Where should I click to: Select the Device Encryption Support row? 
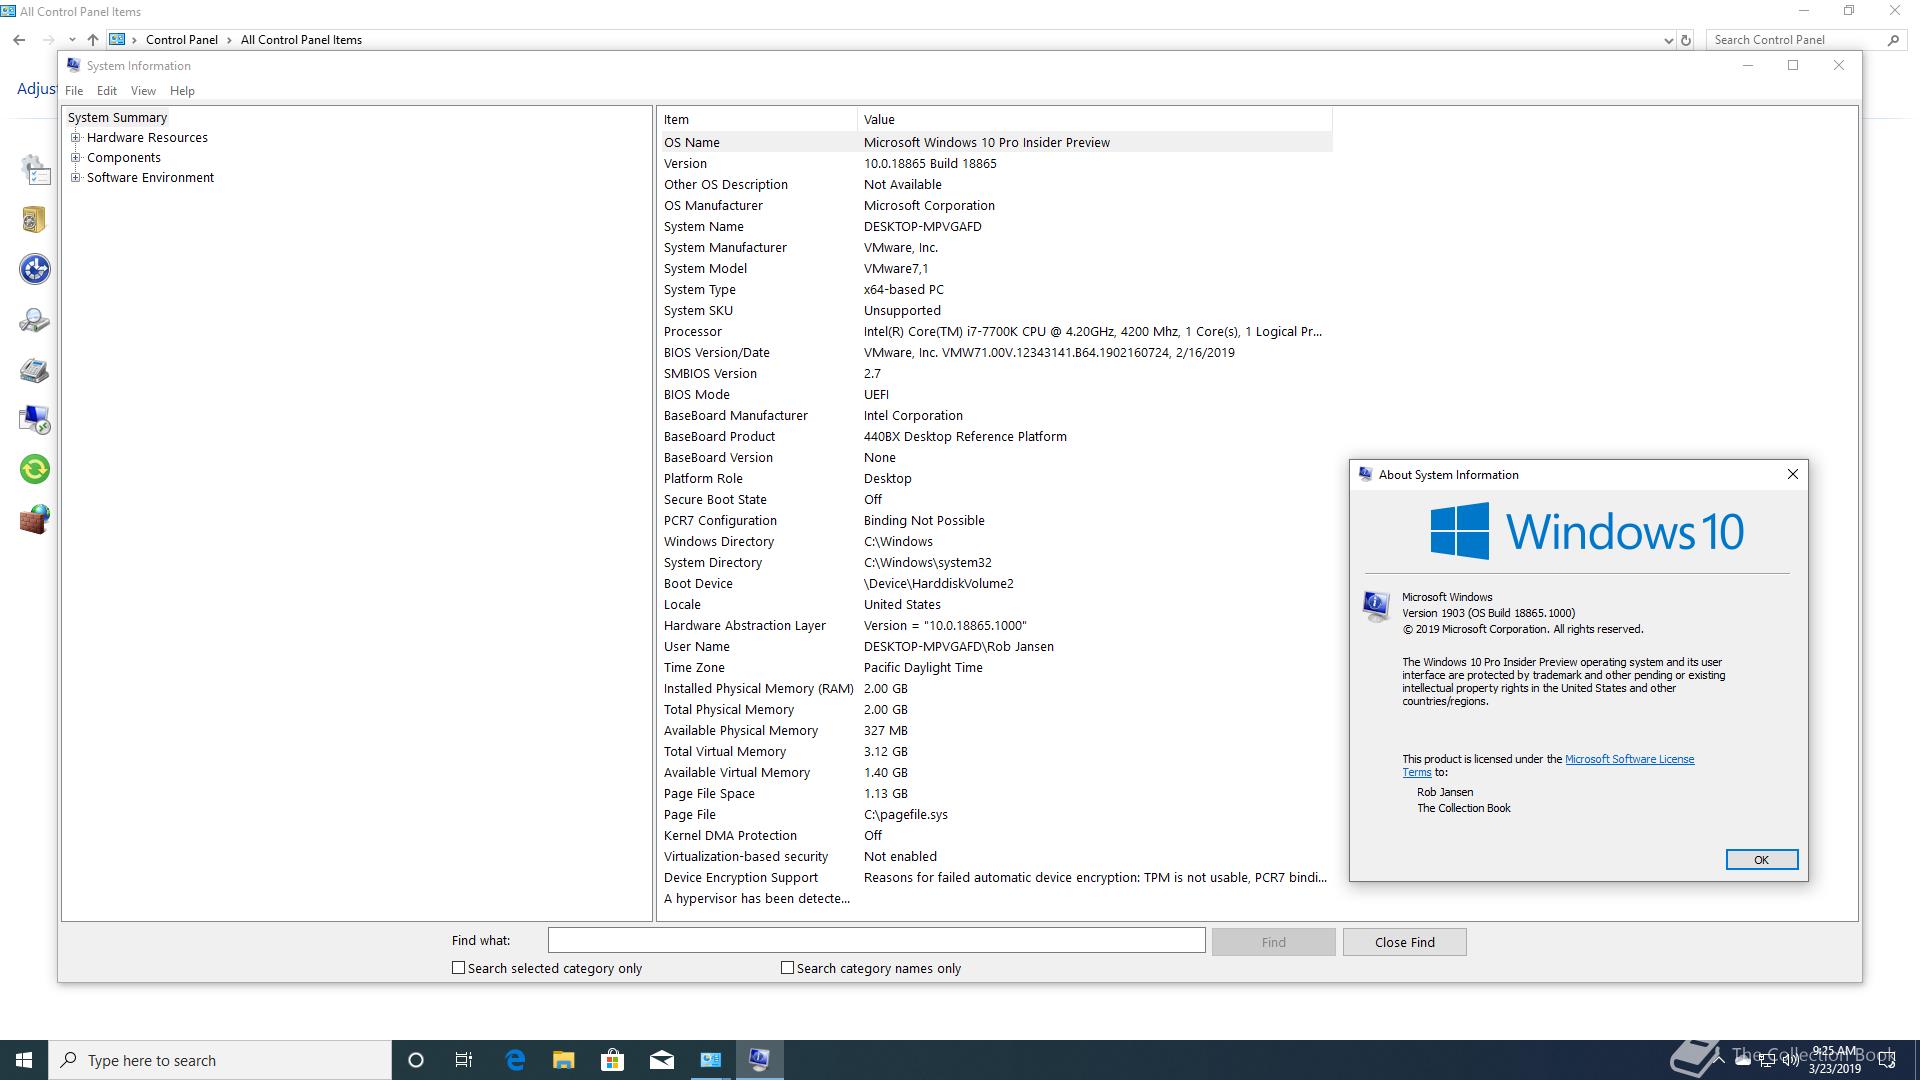[996, 877]
